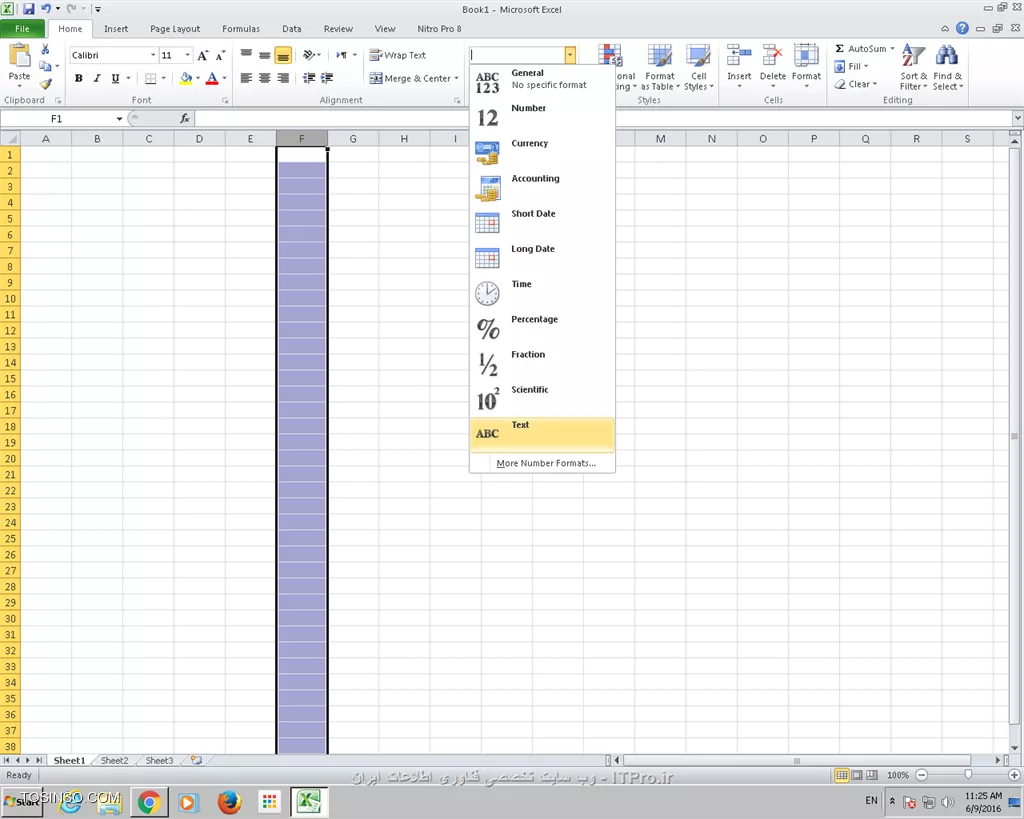Image resolution: width=1024 pixels, height=819 pixels.
Task: Switch to the Insert ribbon tab
Action: (116, 29)
